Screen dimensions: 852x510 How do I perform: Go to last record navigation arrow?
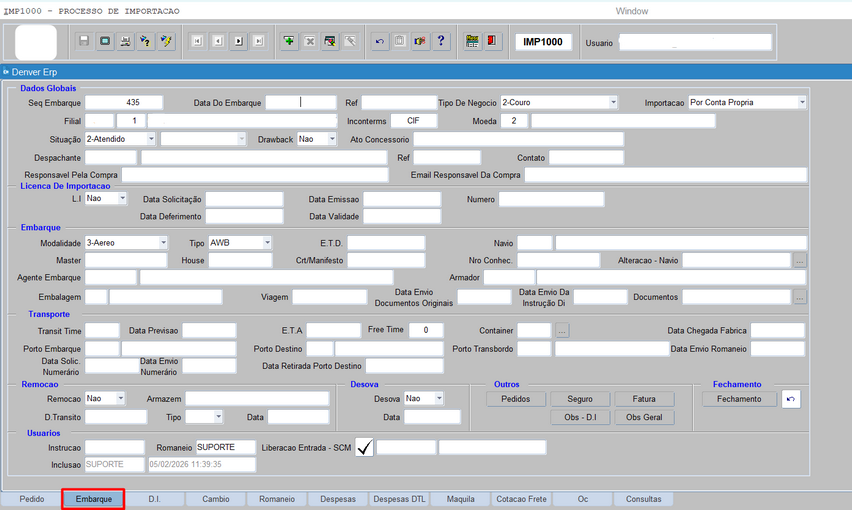259,41
